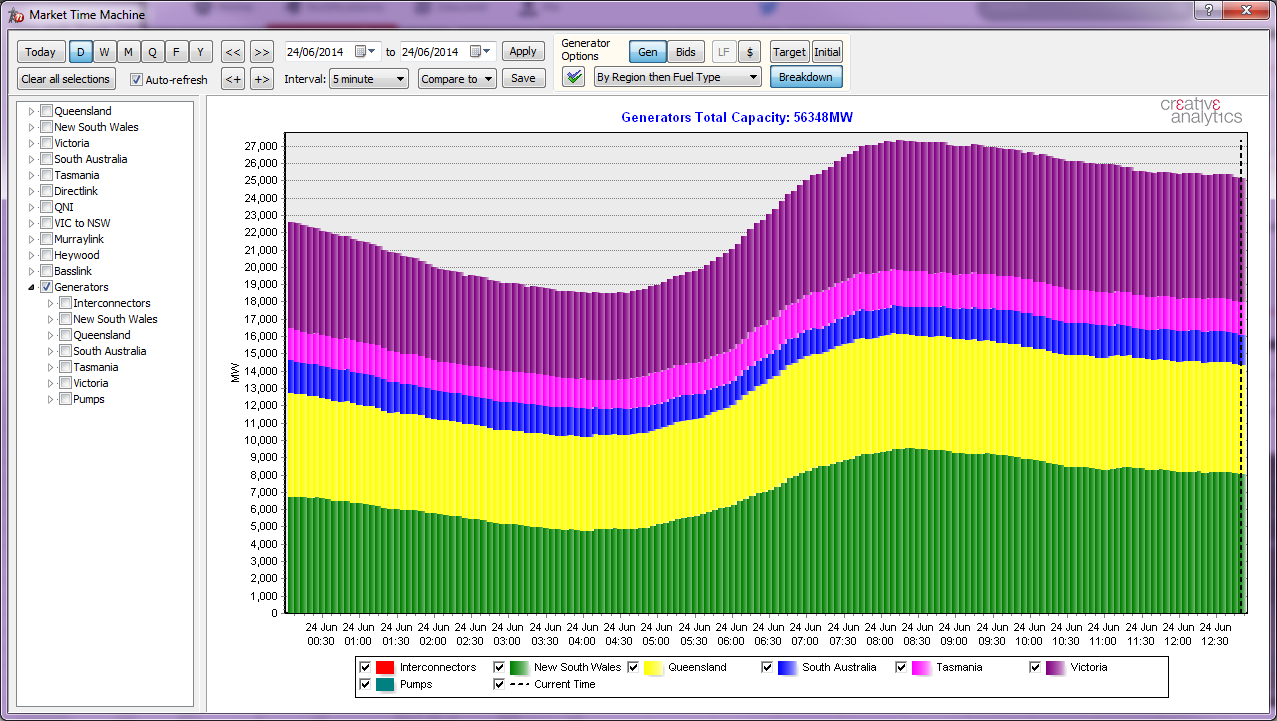
Task: Click the dashed Current Time marker line
Action: (x=1241, y=375)
